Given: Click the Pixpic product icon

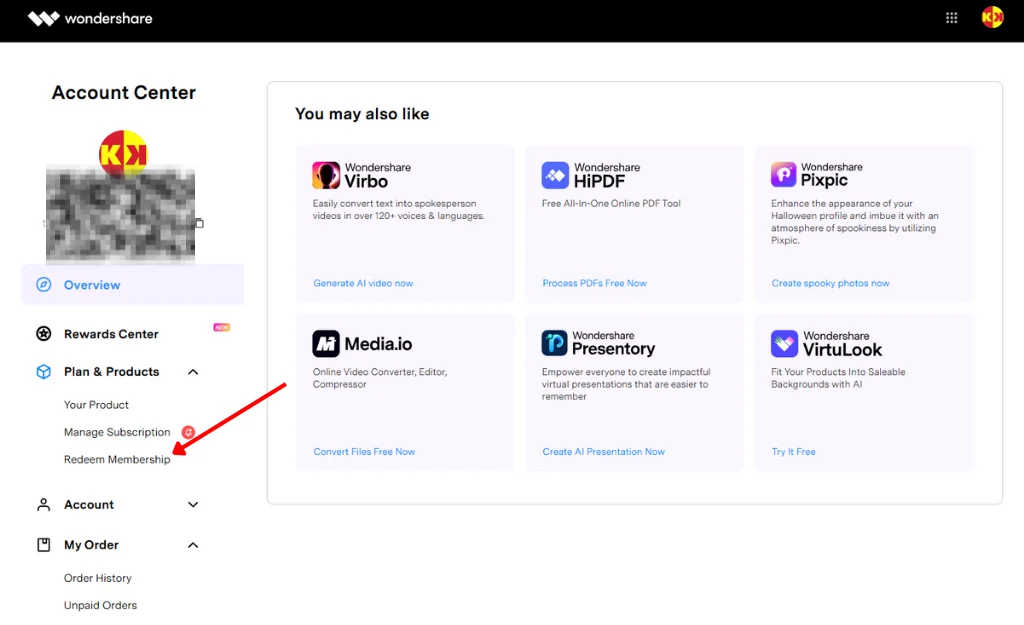Looking at the screenshot, I should pyautogui.click(x=783, y=175).
